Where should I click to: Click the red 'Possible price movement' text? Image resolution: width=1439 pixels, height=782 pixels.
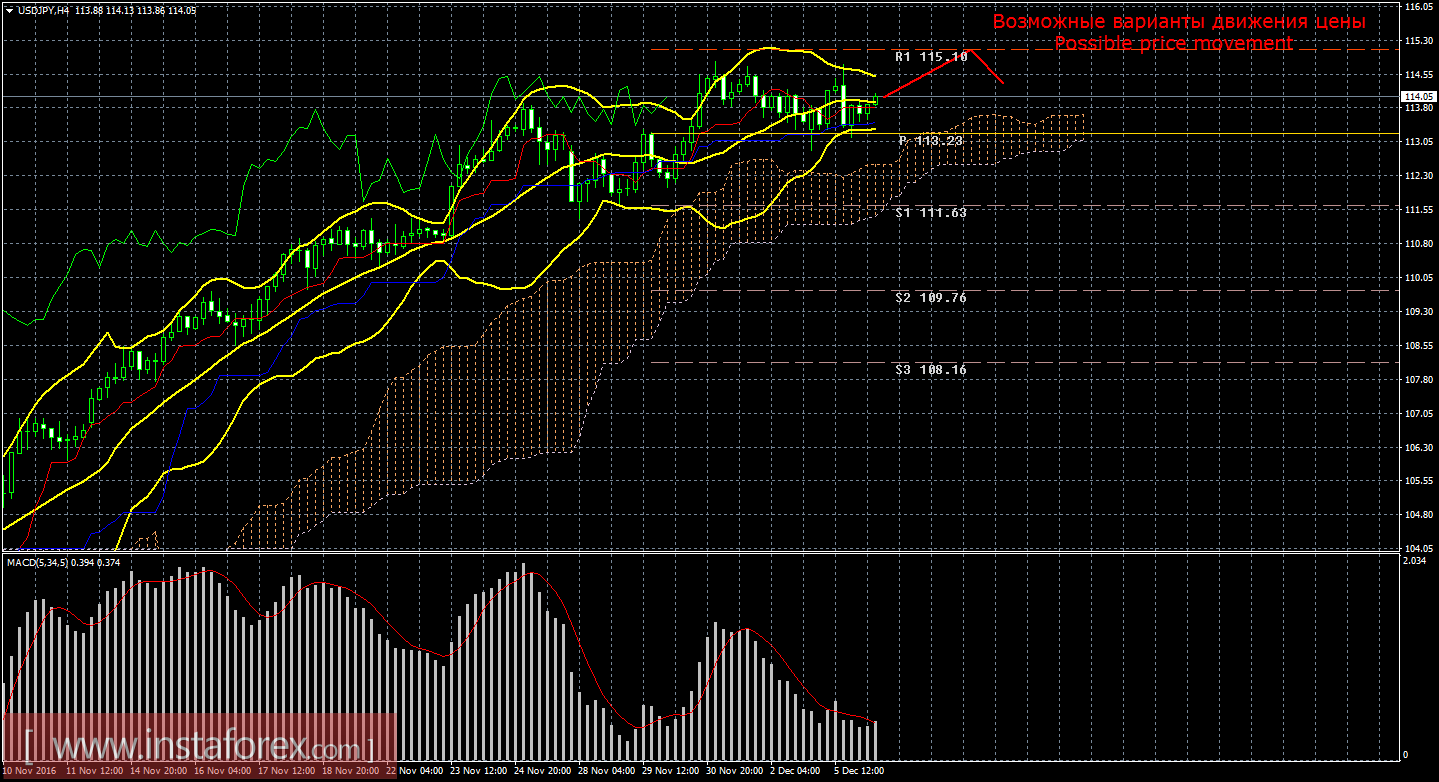[1172, 44]
